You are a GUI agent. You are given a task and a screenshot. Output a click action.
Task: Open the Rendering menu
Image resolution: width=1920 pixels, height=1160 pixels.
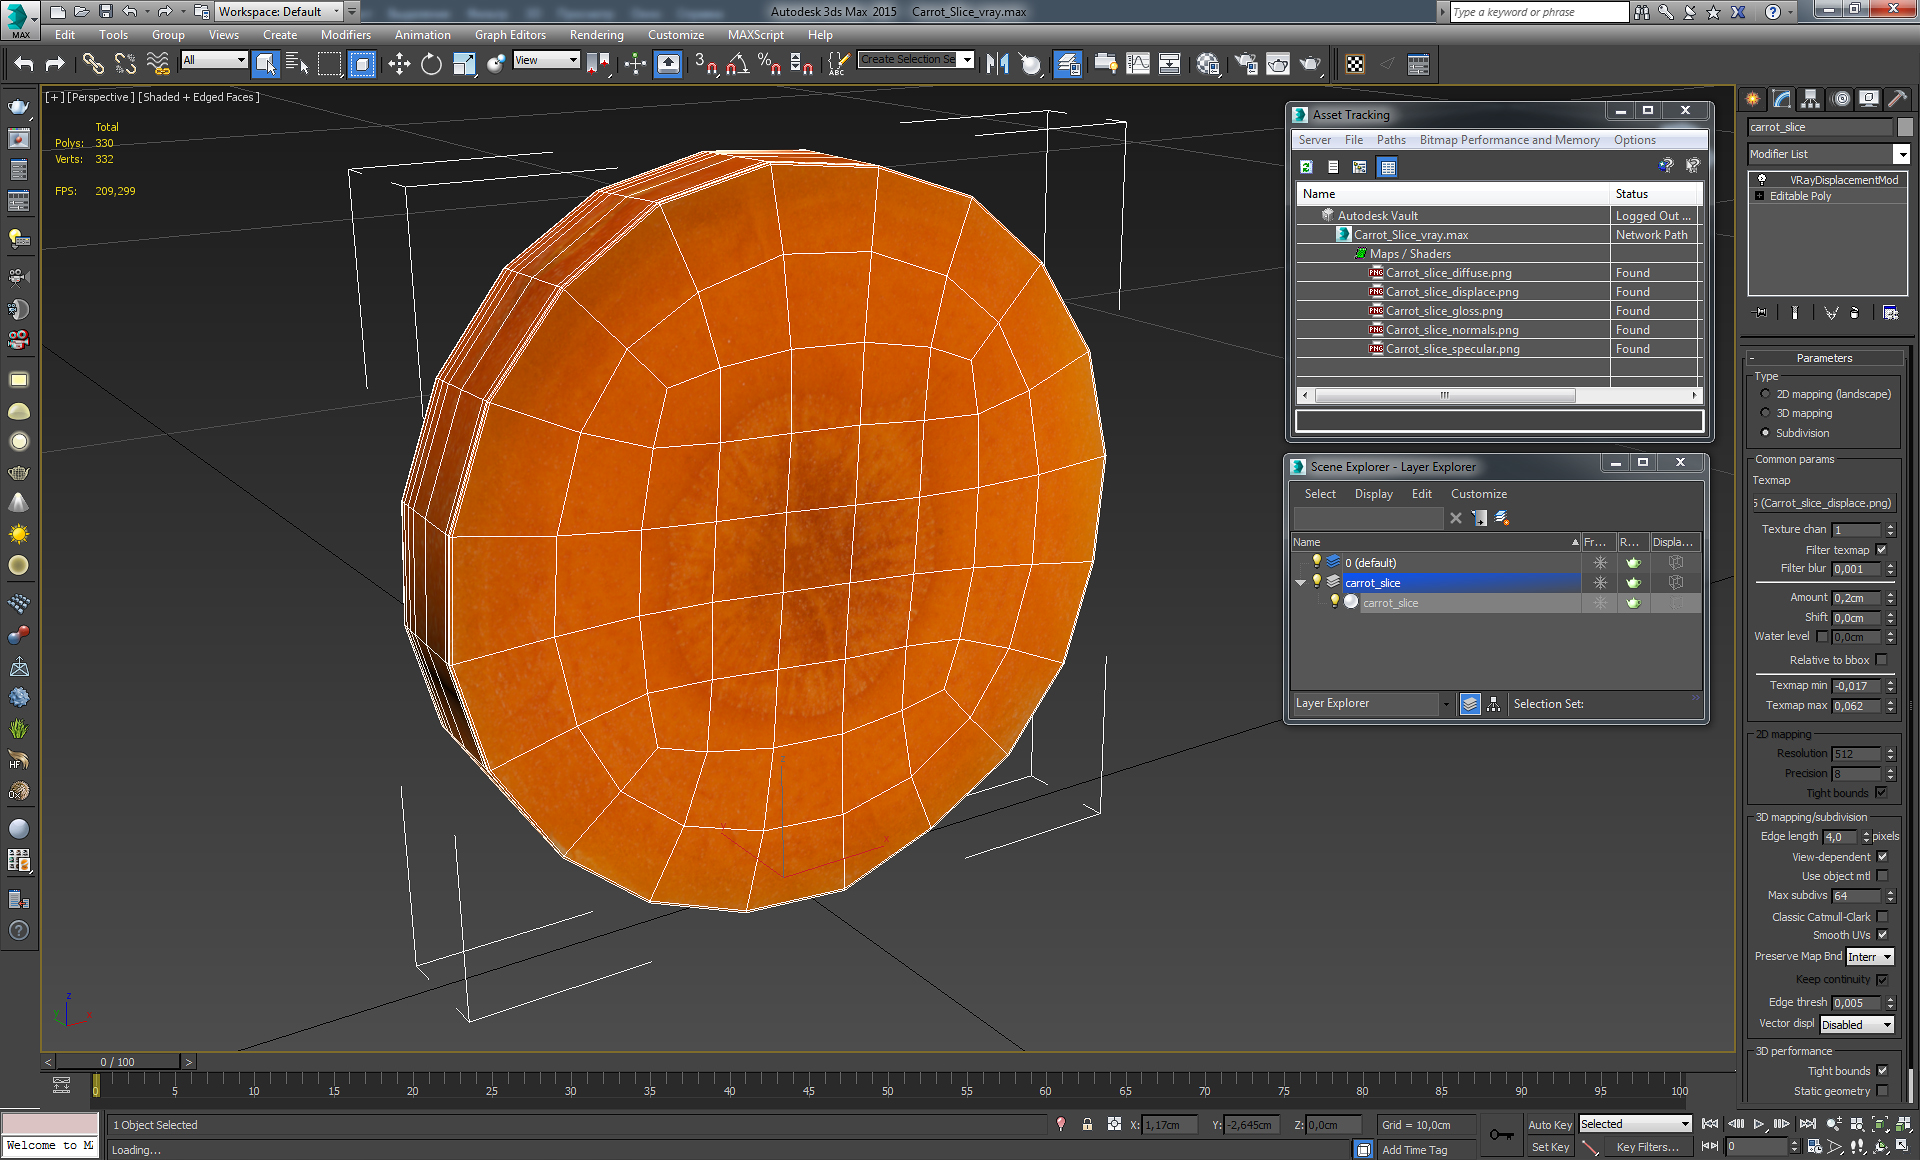[596, 35]
